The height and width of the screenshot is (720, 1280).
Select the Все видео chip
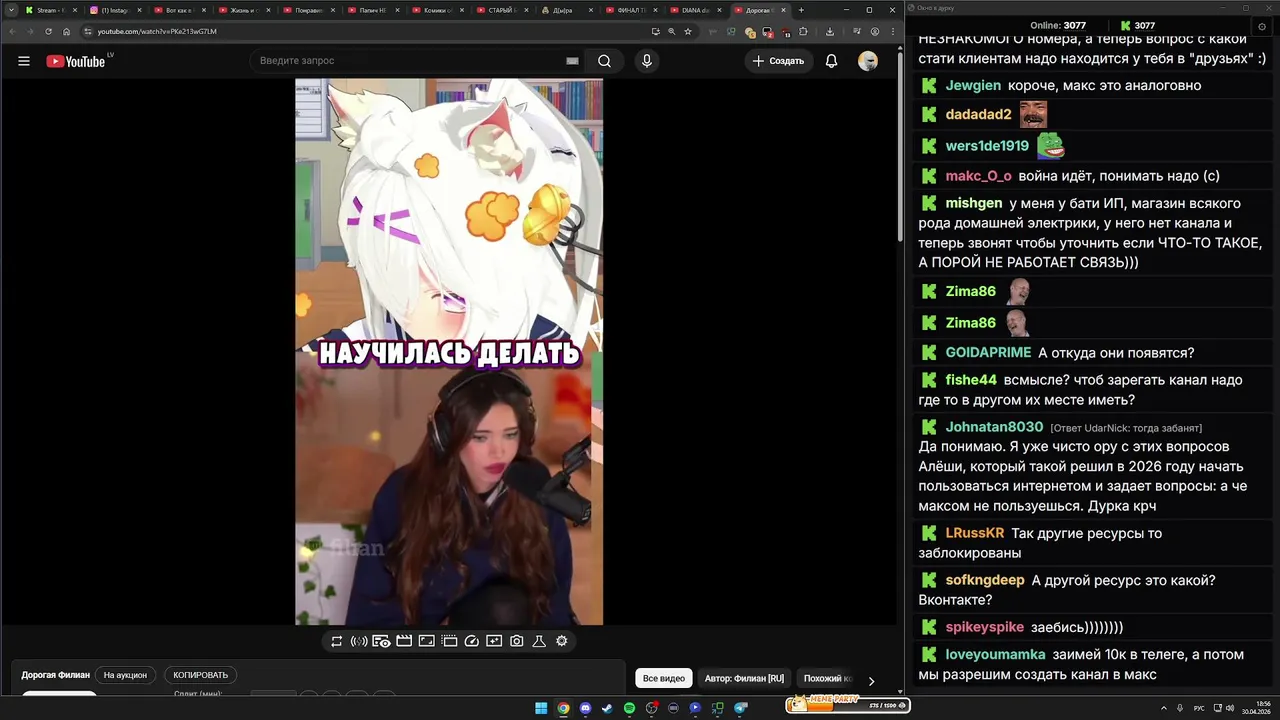tap(664, 678)
